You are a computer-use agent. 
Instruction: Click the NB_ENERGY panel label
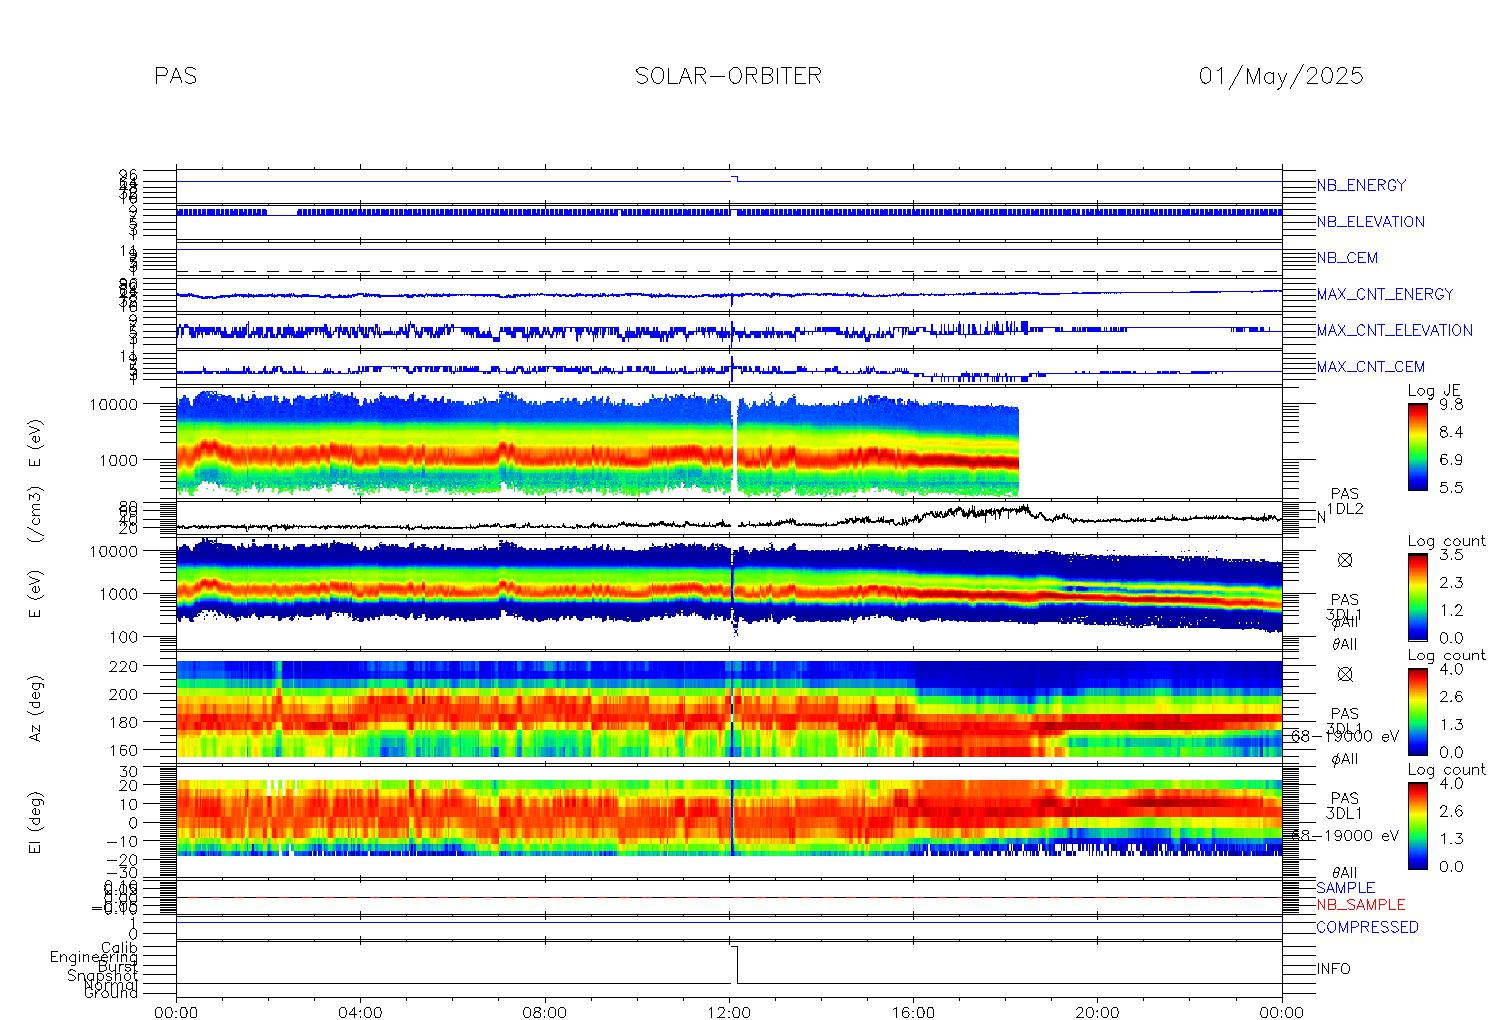(x=1361, y=186)
